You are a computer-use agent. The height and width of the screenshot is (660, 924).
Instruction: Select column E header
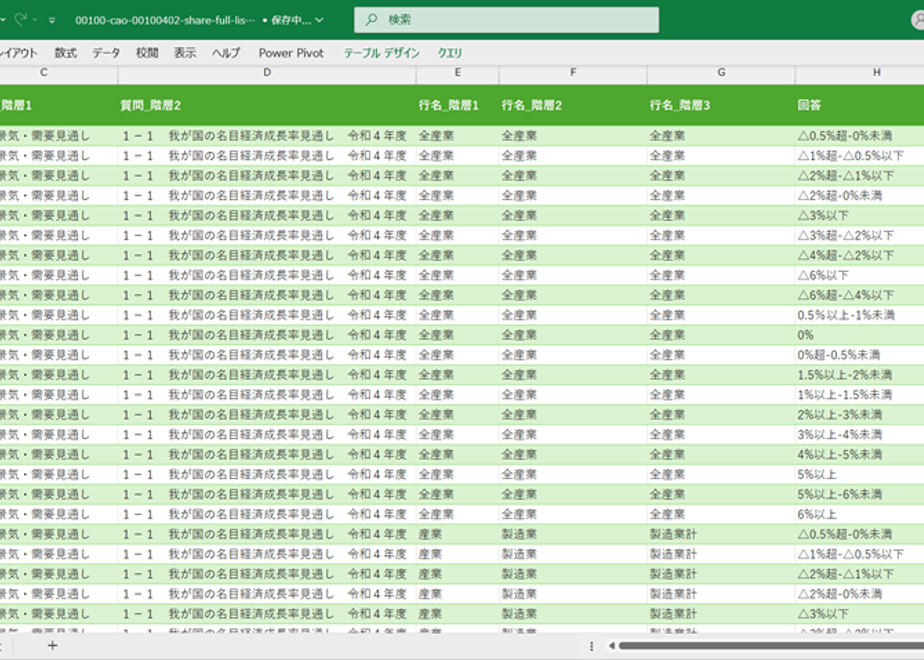[457, 73]
